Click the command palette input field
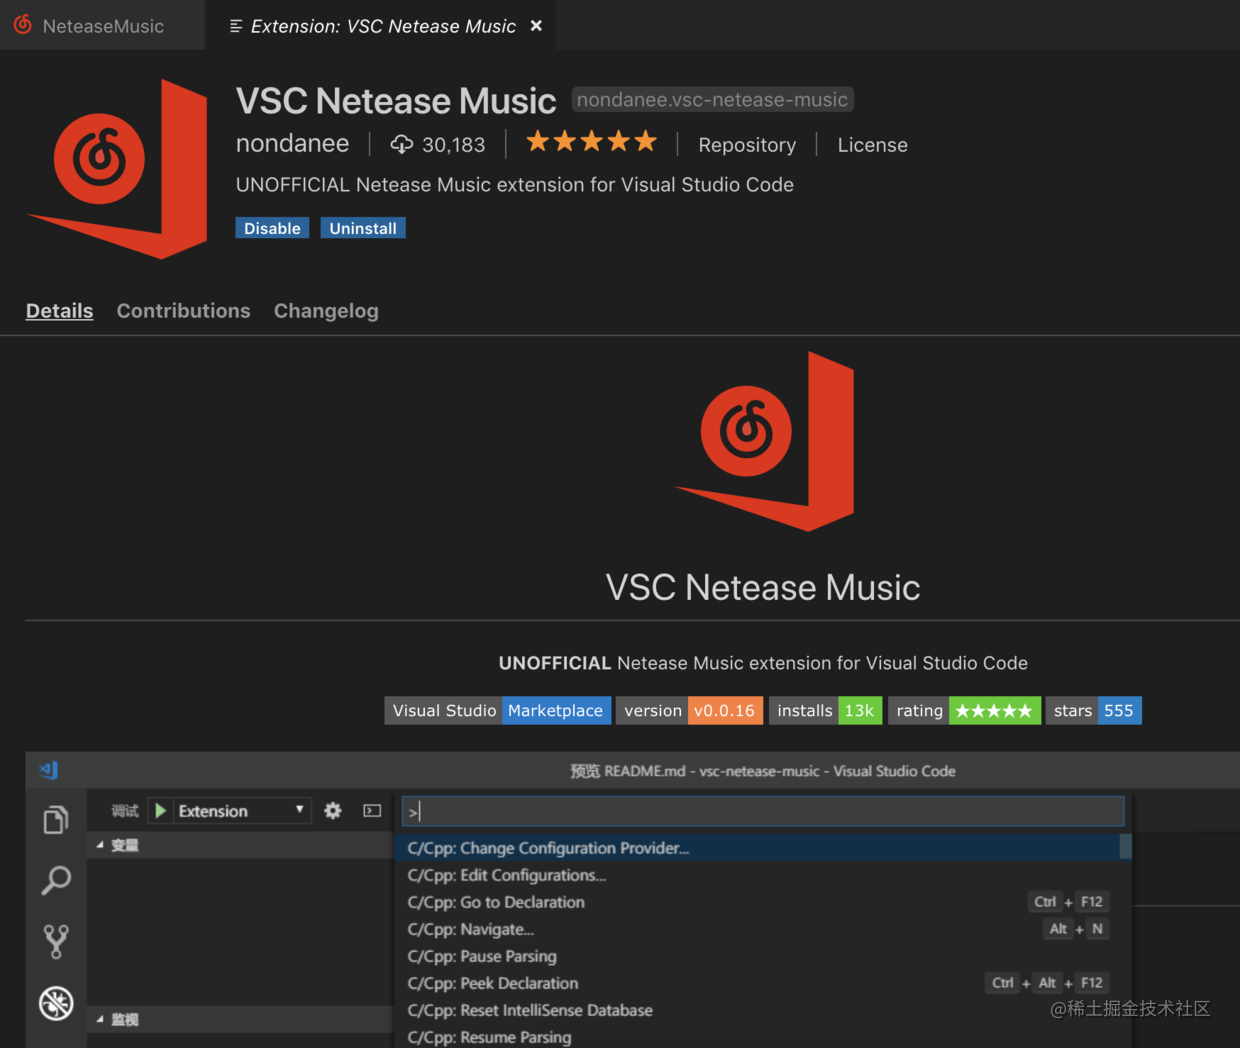The height and width of the screenshot is (1048, 1240). point(763,811)
